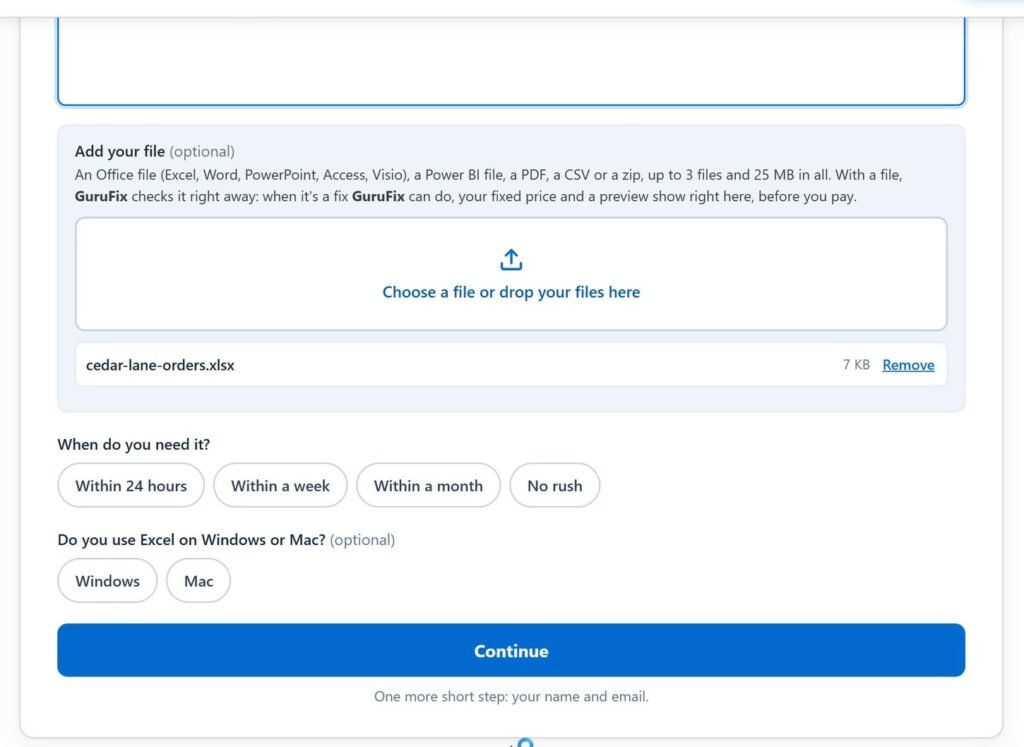
Task: Click the Continue button
Action: click(511, 650)
